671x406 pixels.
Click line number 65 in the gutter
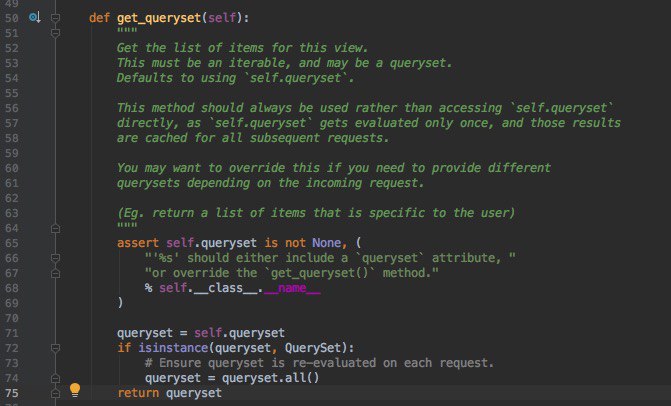point(12,243)
